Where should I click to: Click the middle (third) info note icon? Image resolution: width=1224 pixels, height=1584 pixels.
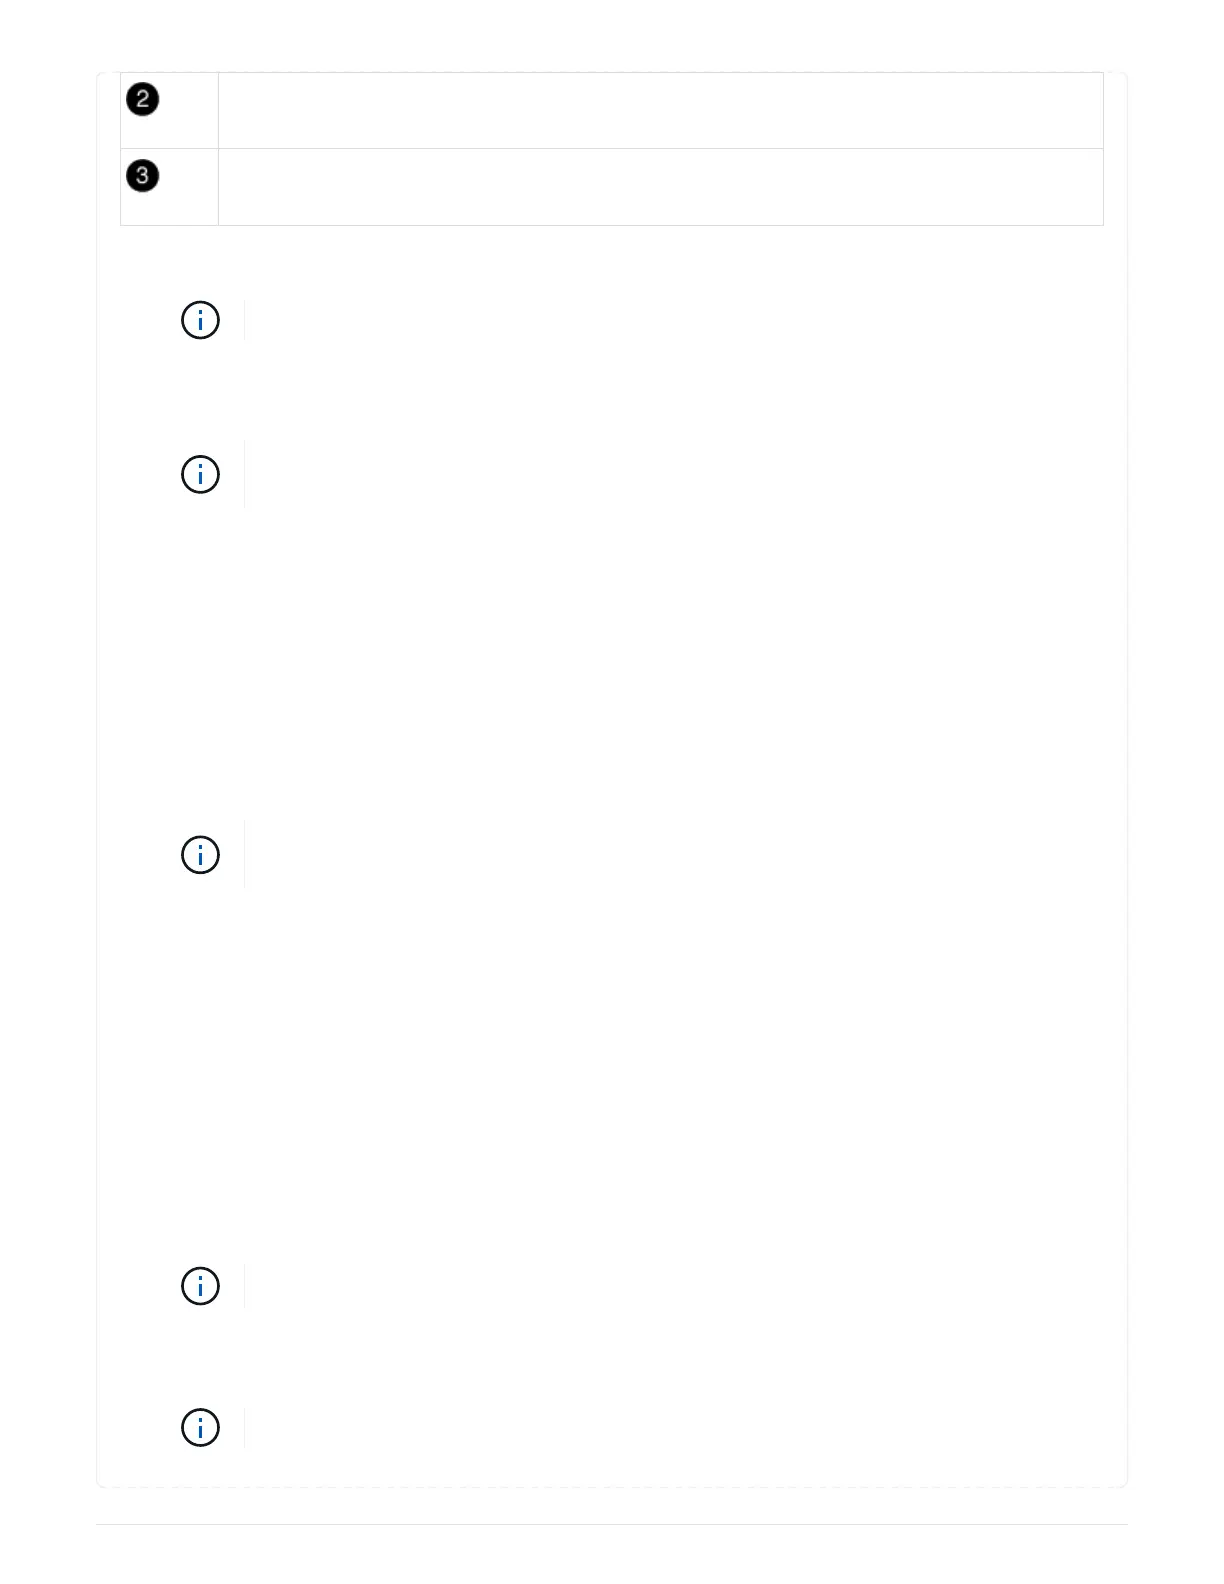(x=200, y=855)
